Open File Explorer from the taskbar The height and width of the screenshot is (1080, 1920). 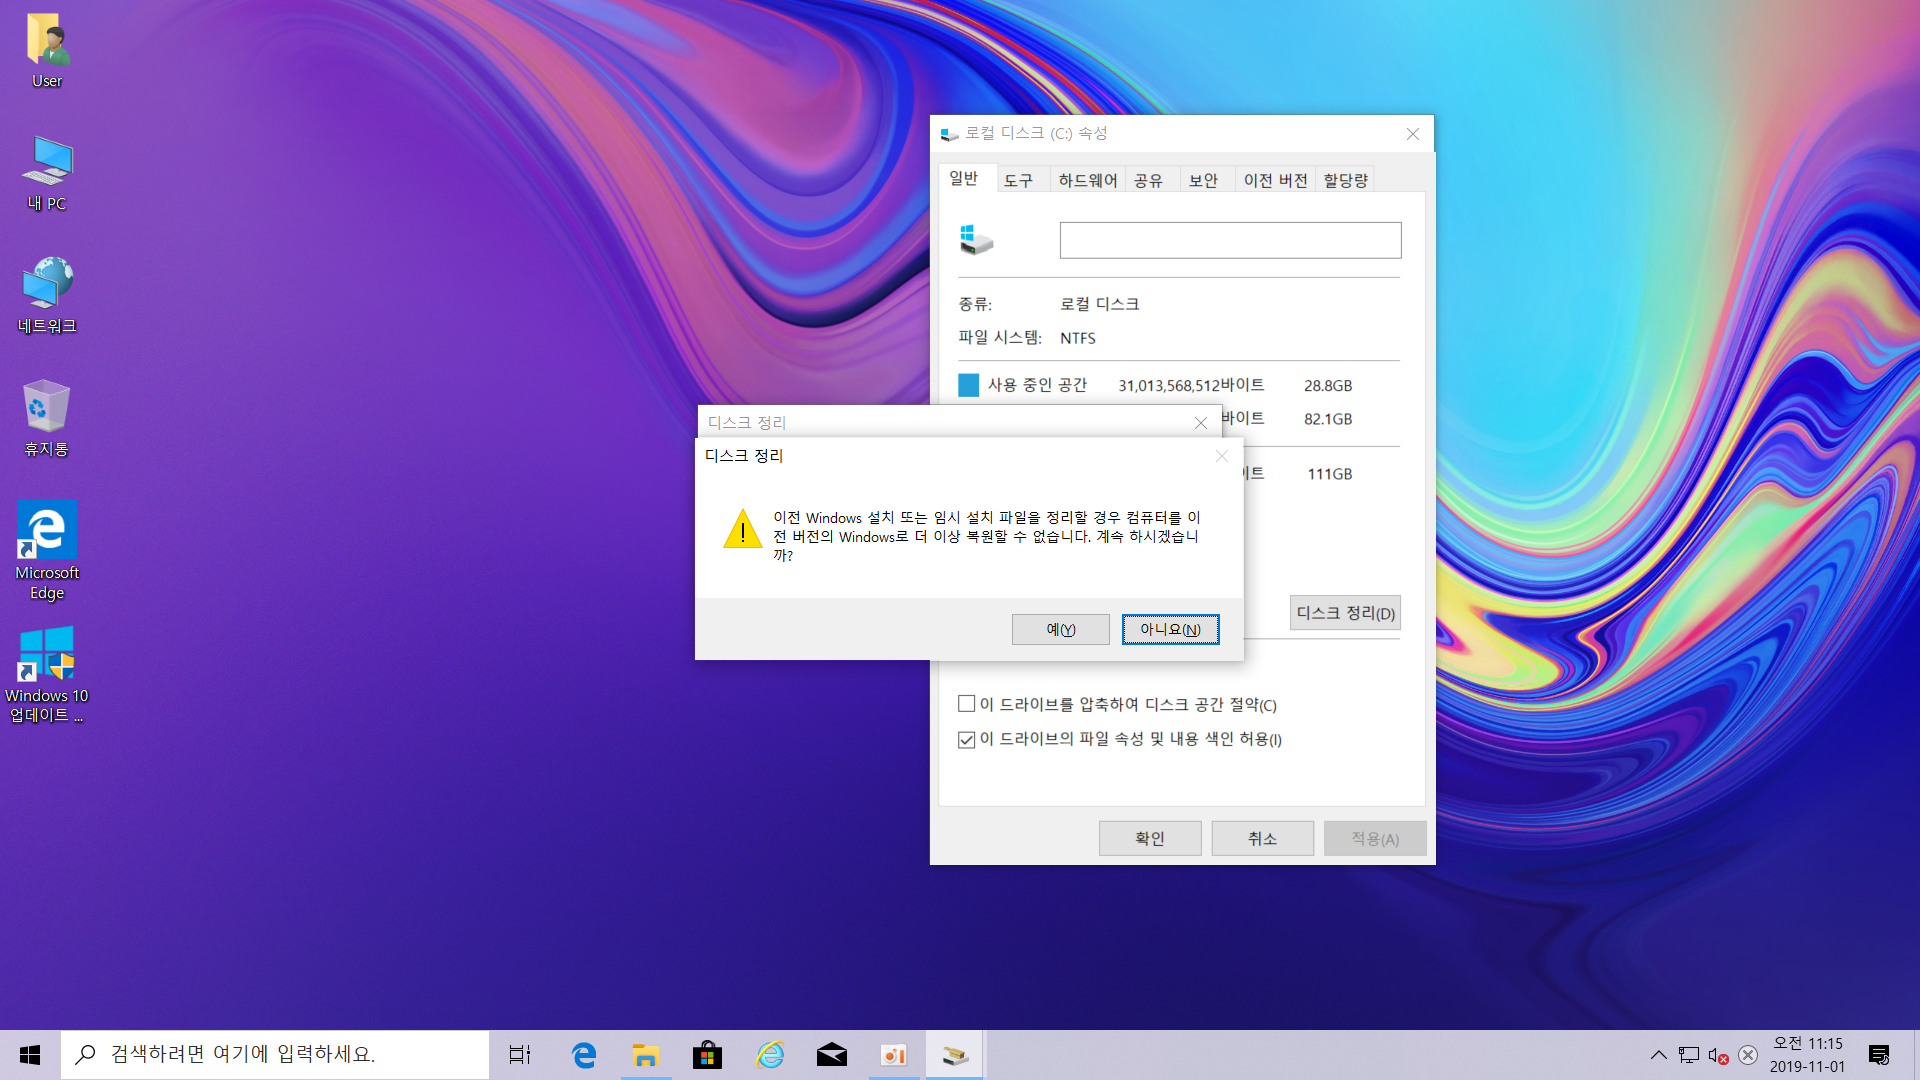pyautogui.click(x=645, y=1055)
